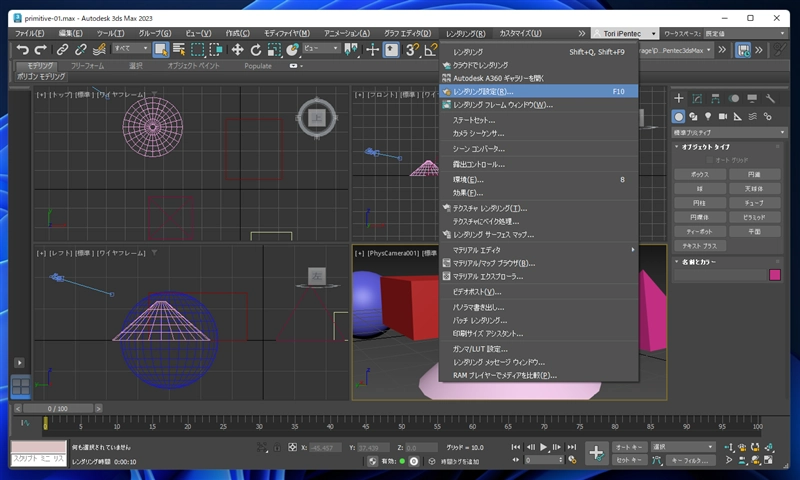800x480 pixels.
Task: Select the Space Warps category icon
Action: (753, 117)
